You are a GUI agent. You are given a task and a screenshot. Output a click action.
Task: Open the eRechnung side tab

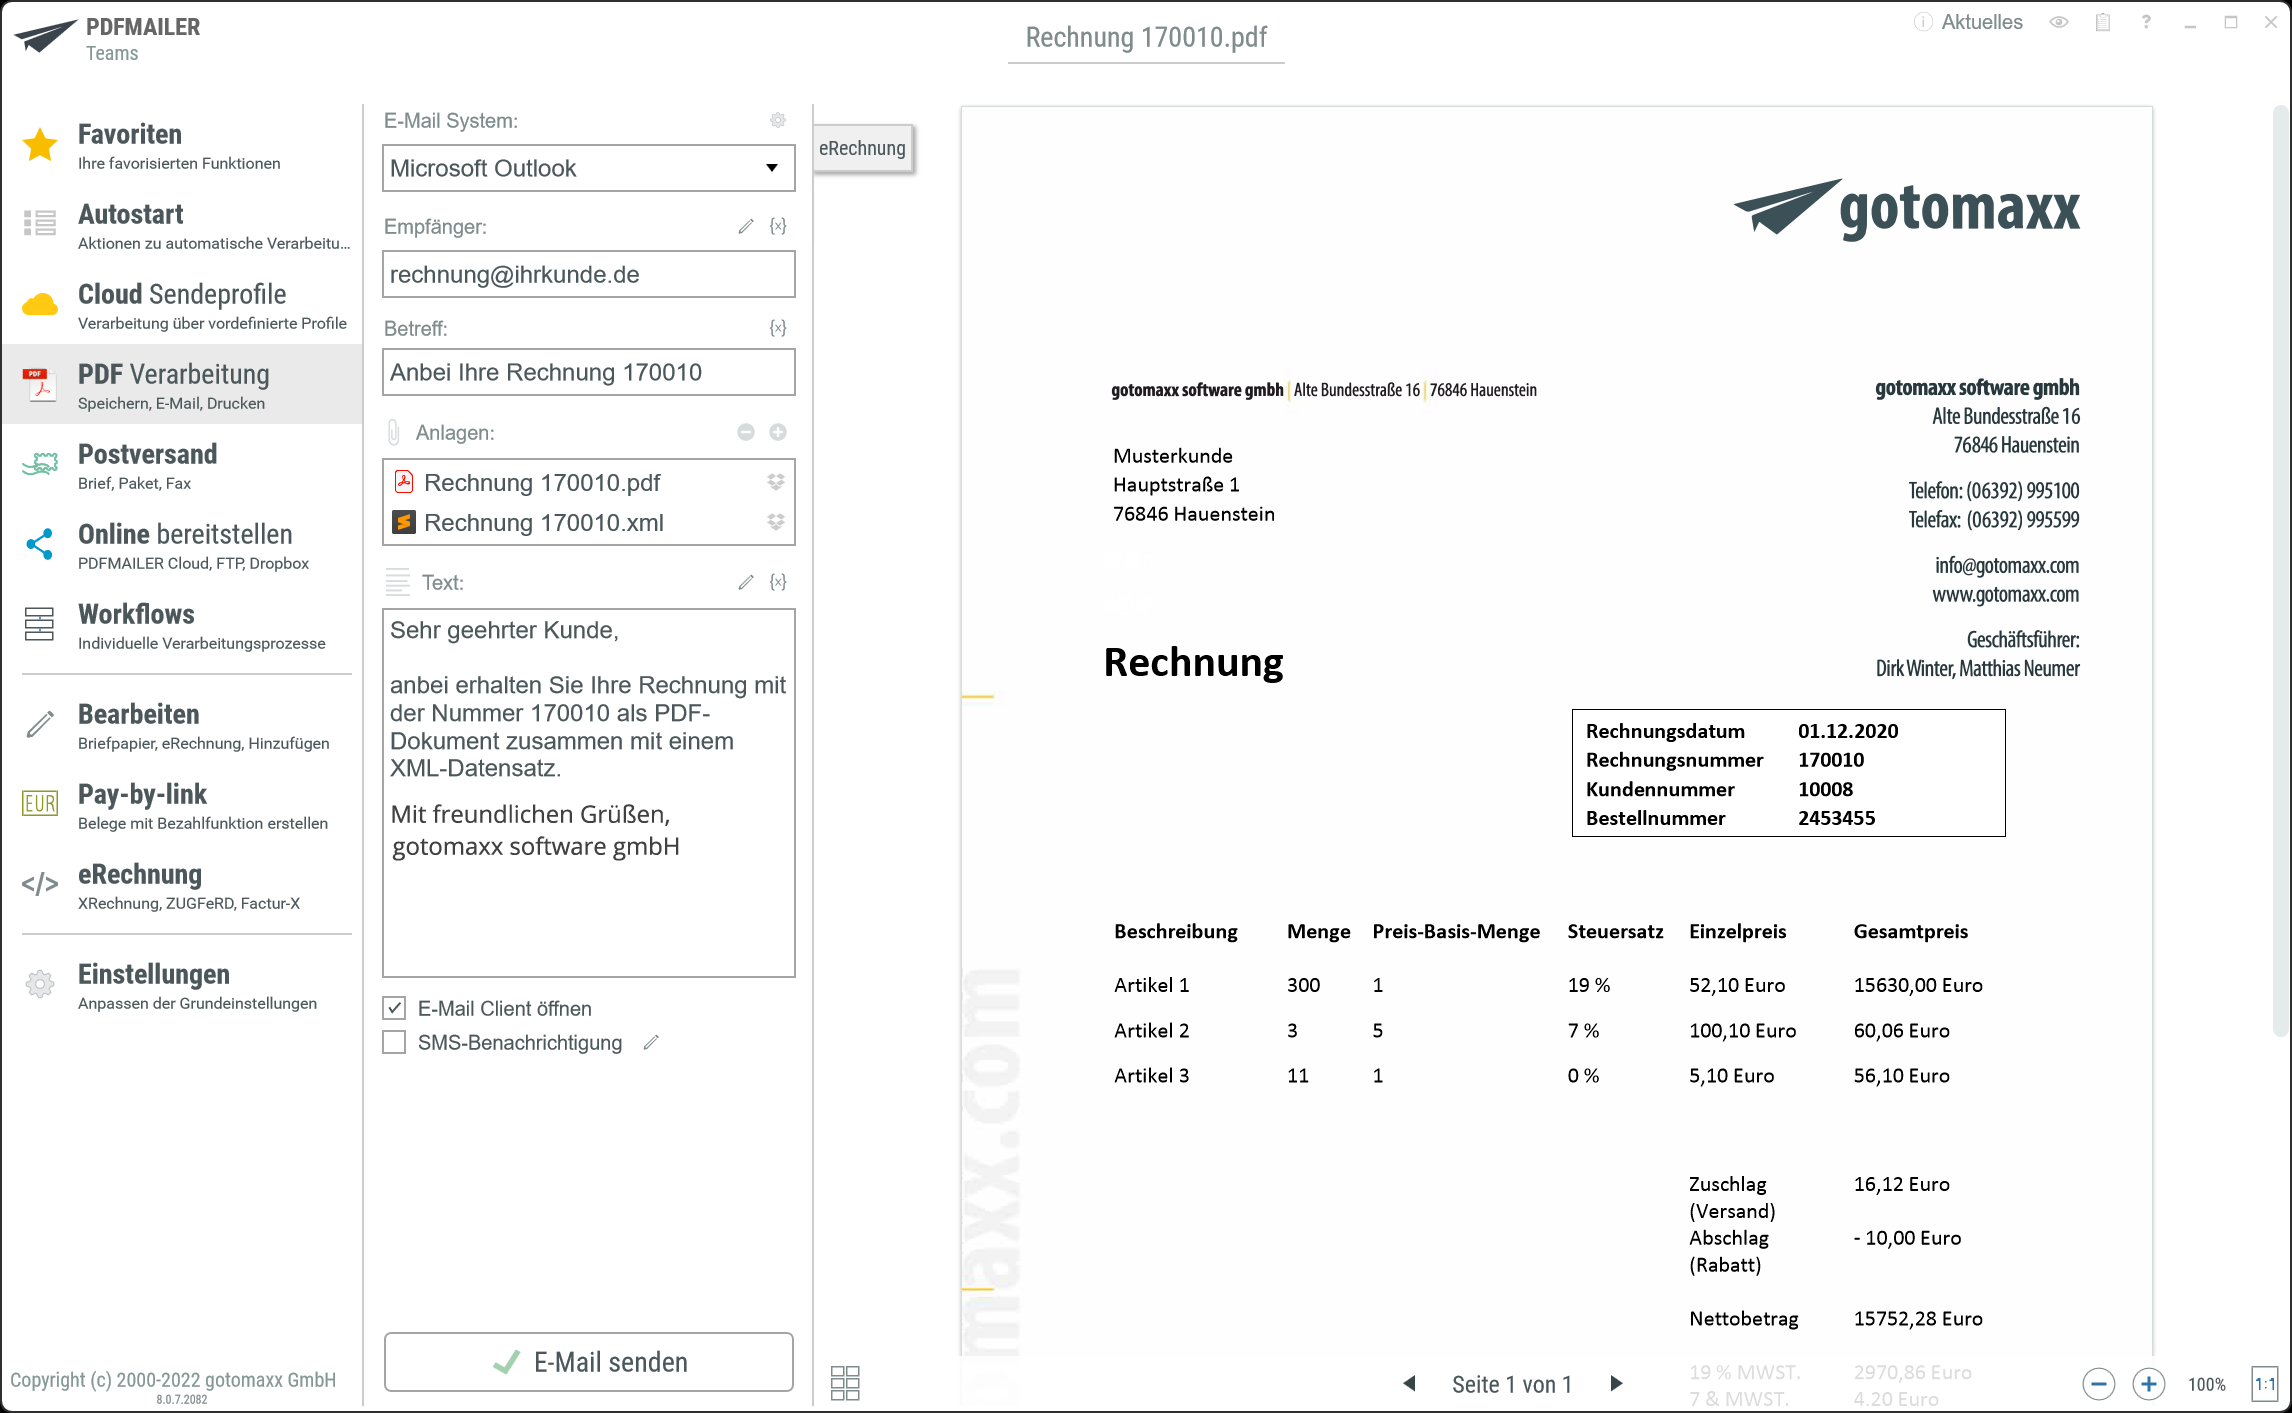(862, 148)
